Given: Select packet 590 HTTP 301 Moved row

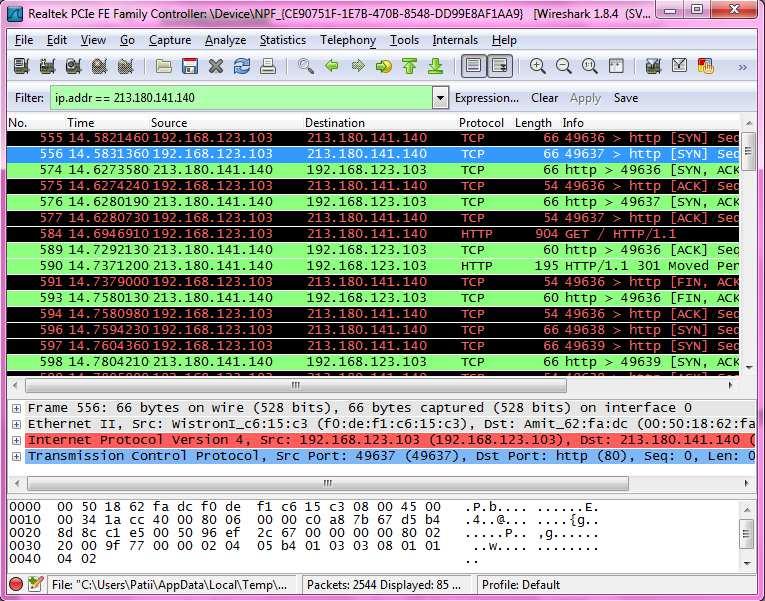Looking at the screenshot, I should pos(373,266).
